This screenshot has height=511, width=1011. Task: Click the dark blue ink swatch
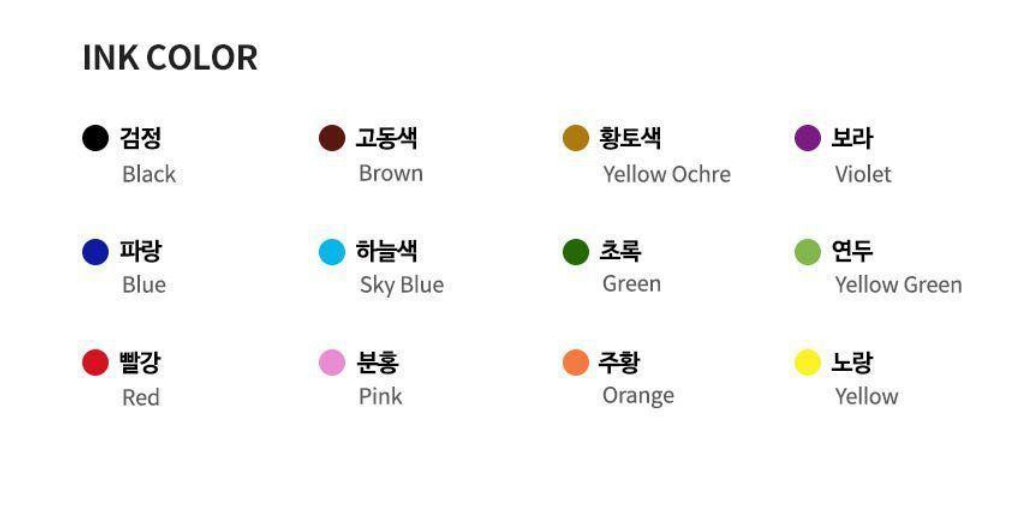(95, 251)
